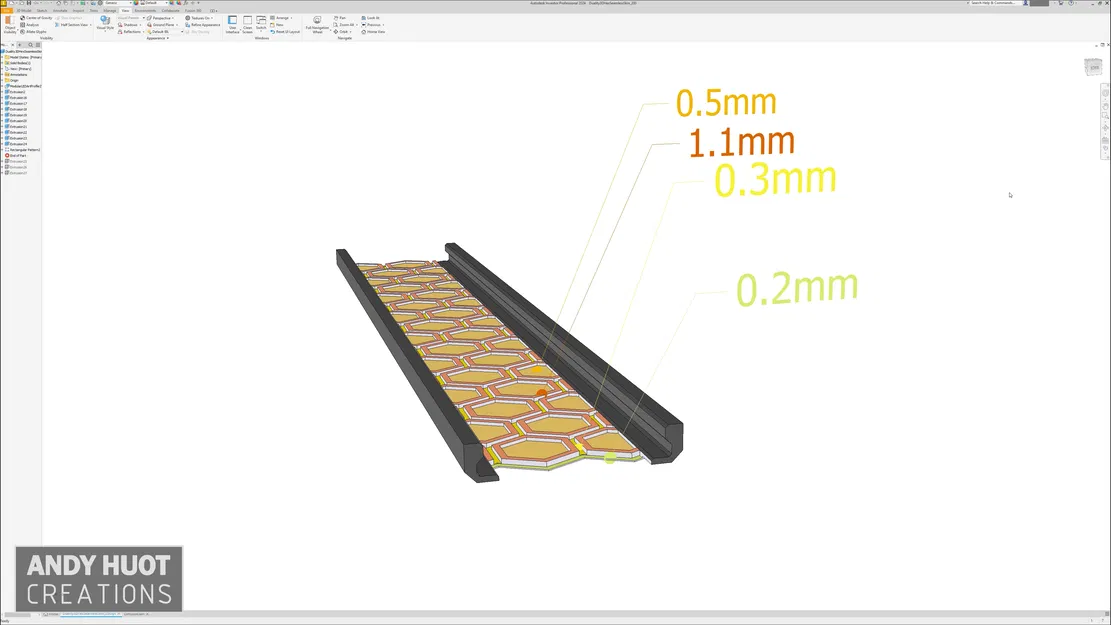Click navigation bar Zoom Window icon
The width and height of the screenshot is (1111, 625).
(1105, 116)
